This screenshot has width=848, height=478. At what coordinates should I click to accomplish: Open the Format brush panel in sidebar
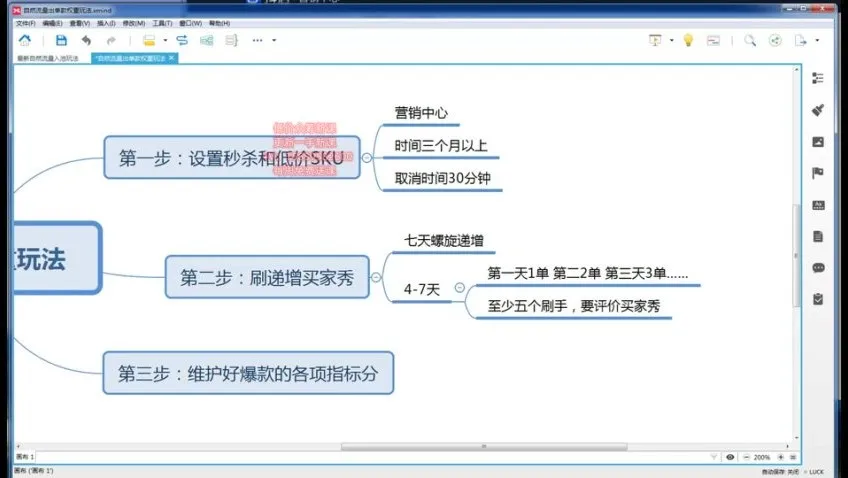(x=818, y=110)
